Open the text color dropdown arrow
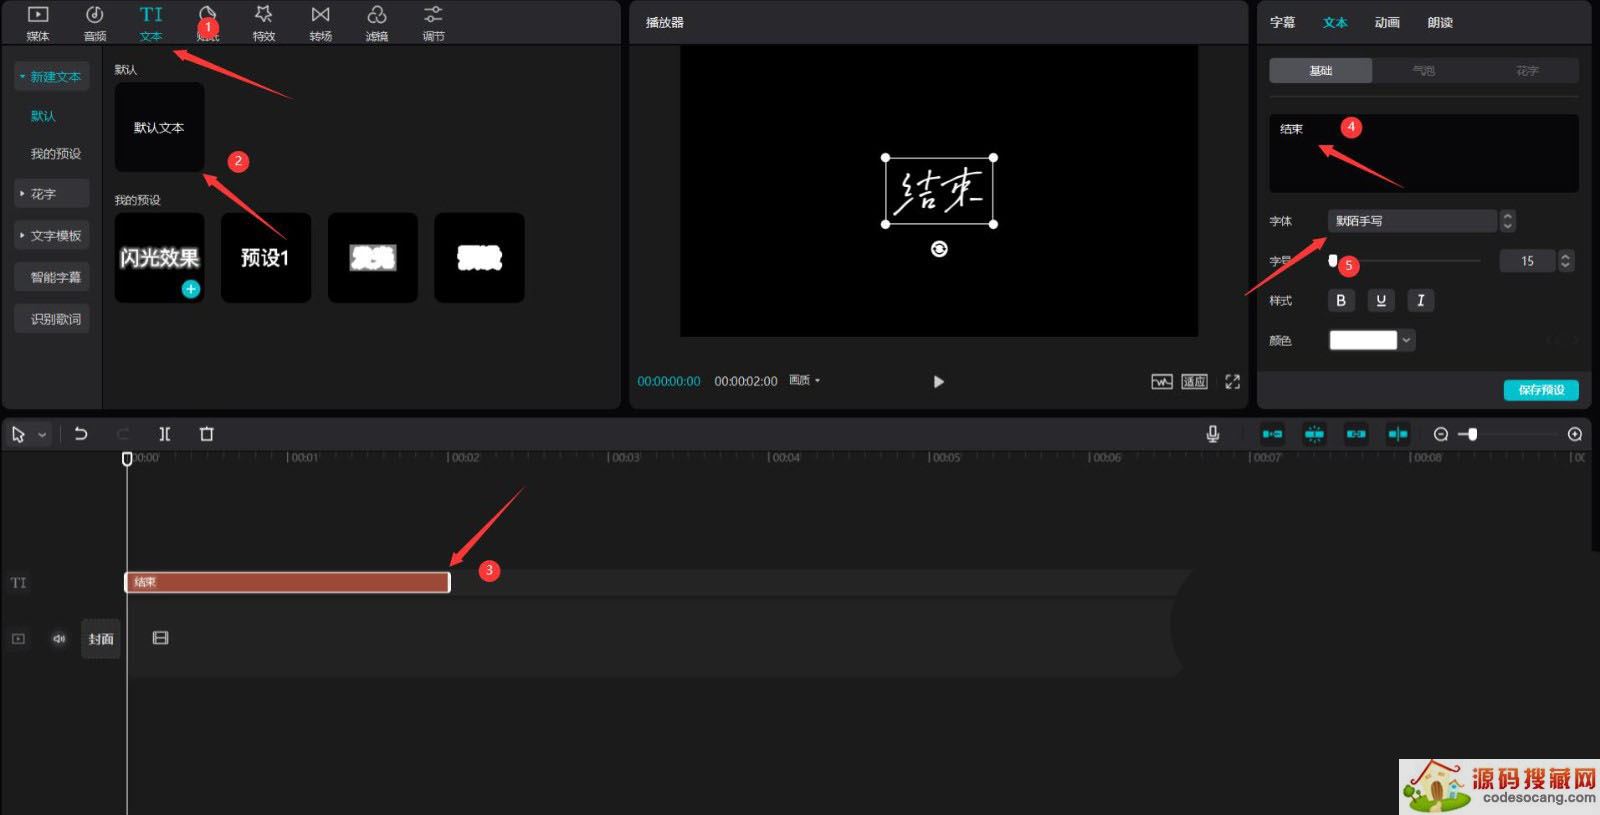Viewport: 1600px width, 815px height. (1407, 340)
